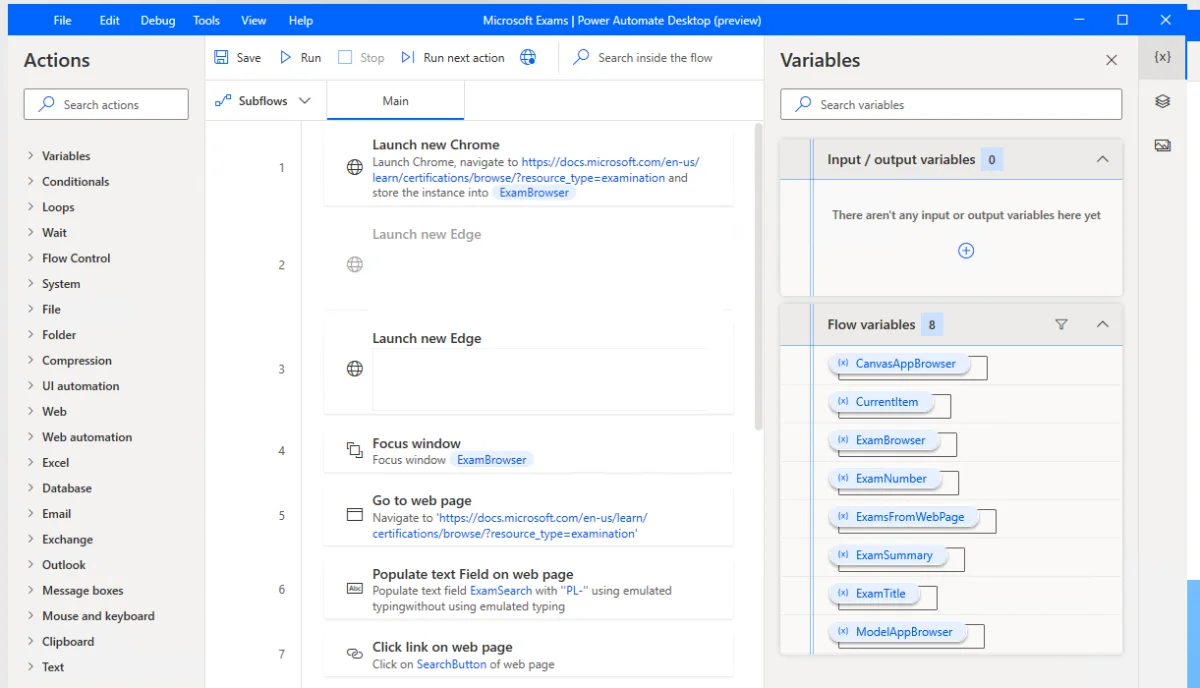Open the Tools menu
1200x688 pixels.
tap(207, 20)
